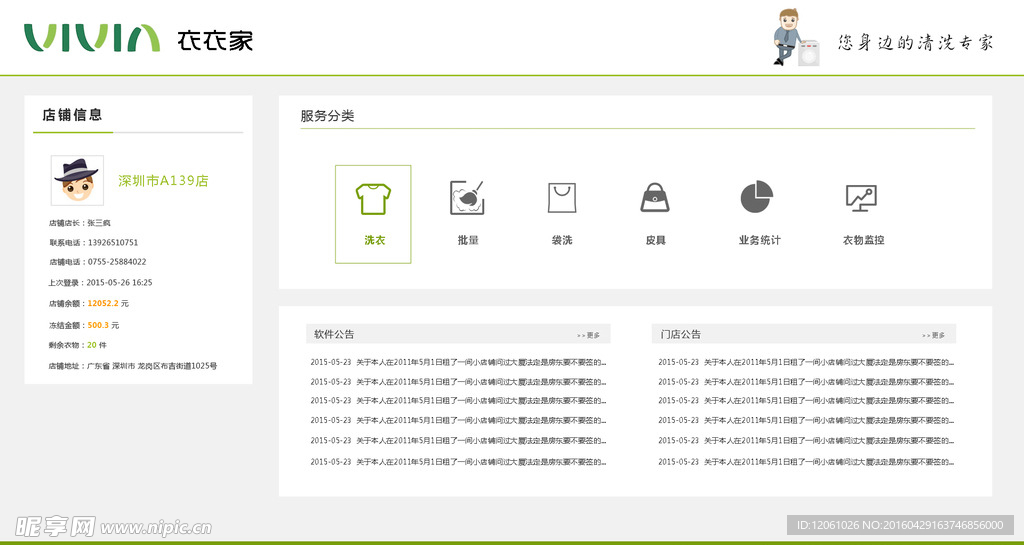The height and width of the screenshot is (545, 1024).
Task: Click the 服务分类 section heading
Action: (327, 116)
